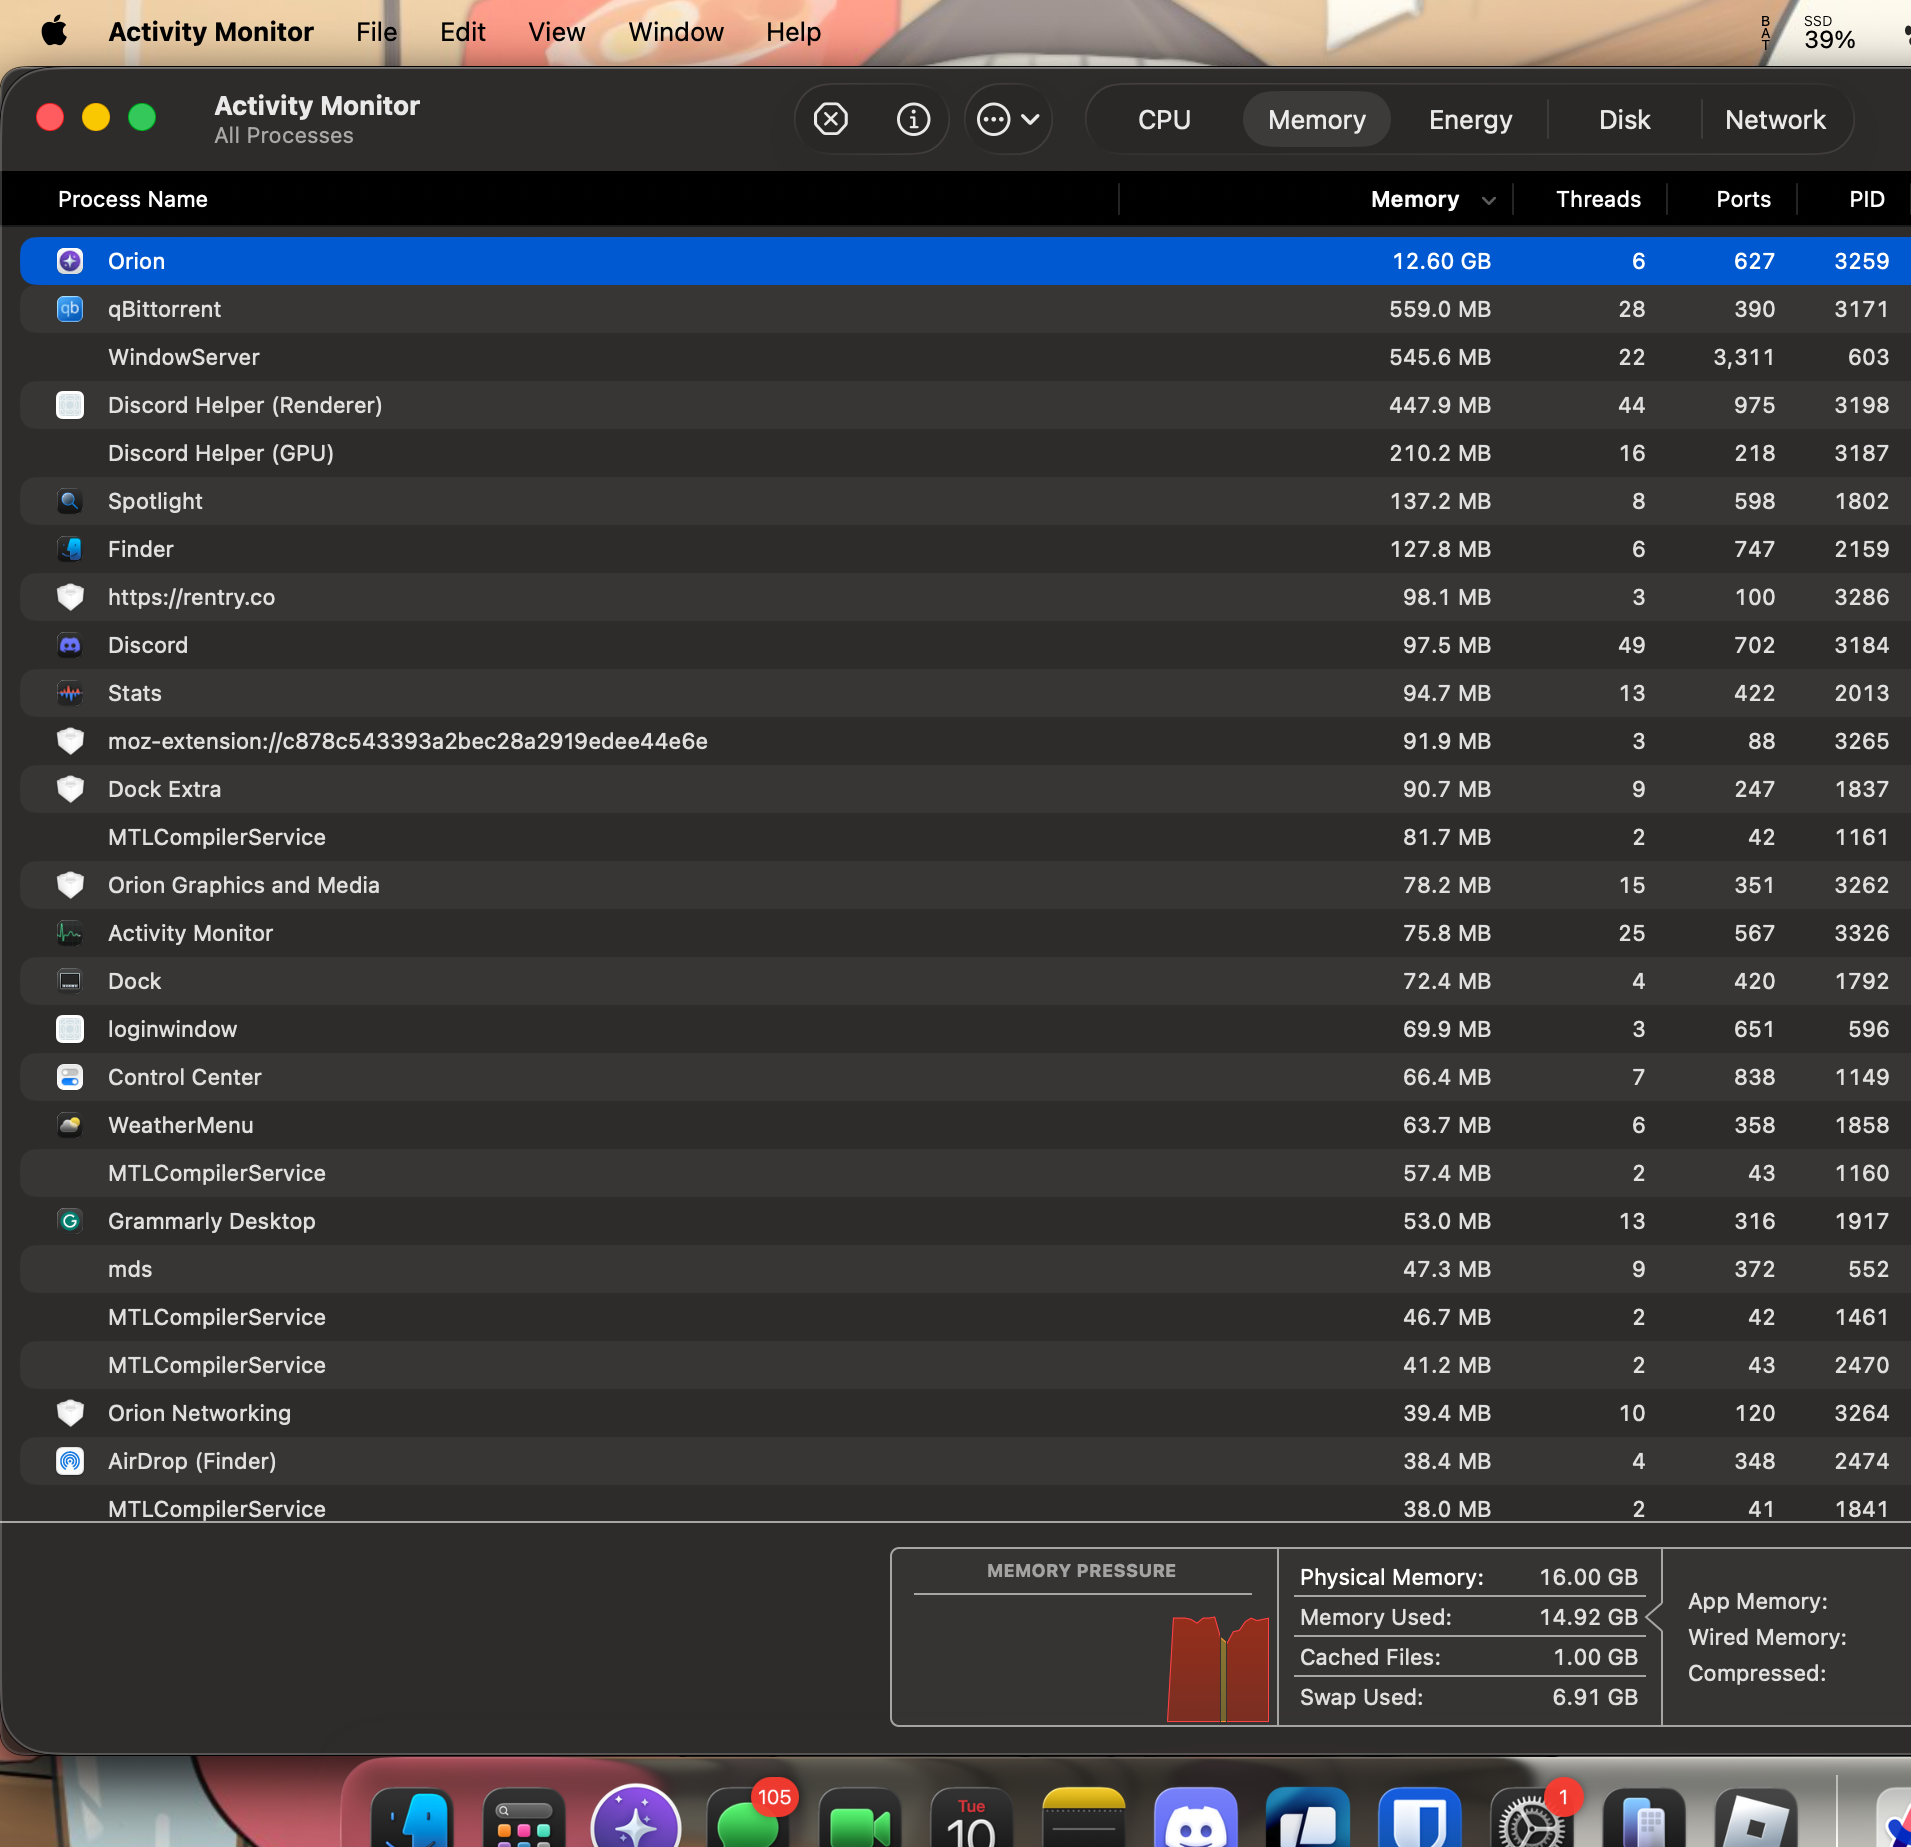Open the more options chevron menu in toolbar

[x=1008, y=118]
